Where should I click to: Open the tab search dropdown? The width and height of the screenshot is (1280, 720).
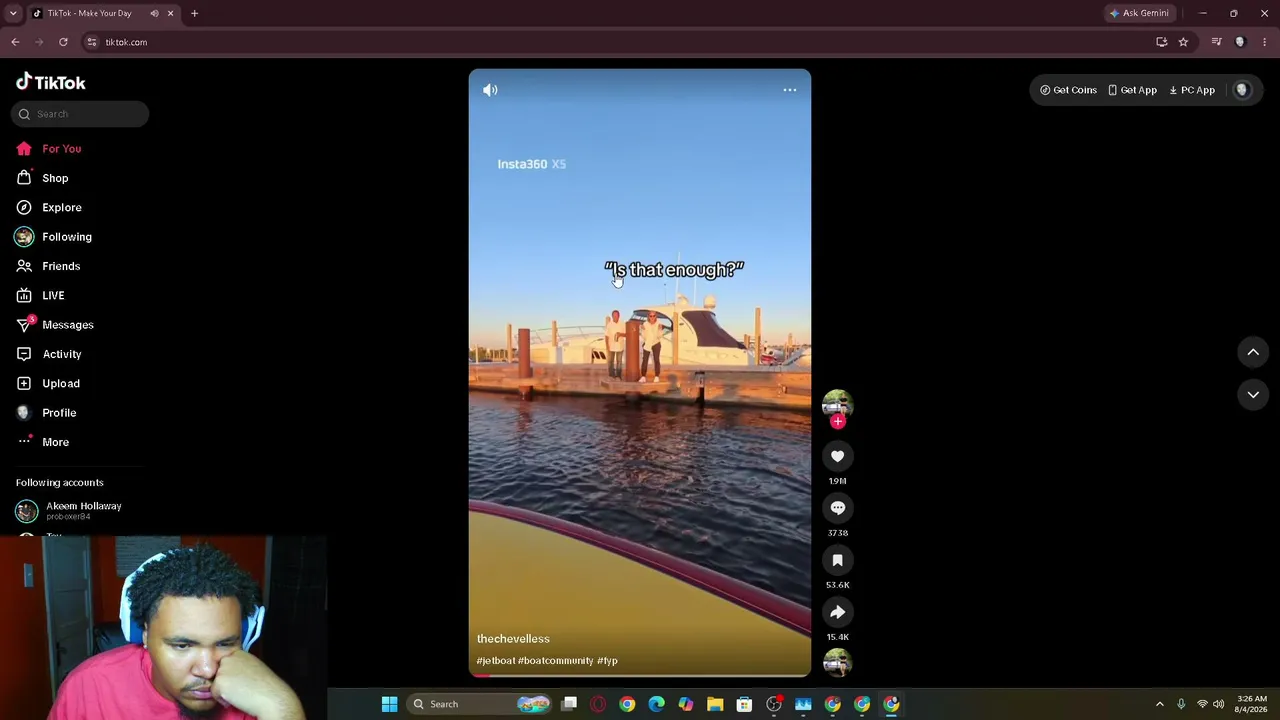pos(13,13)
